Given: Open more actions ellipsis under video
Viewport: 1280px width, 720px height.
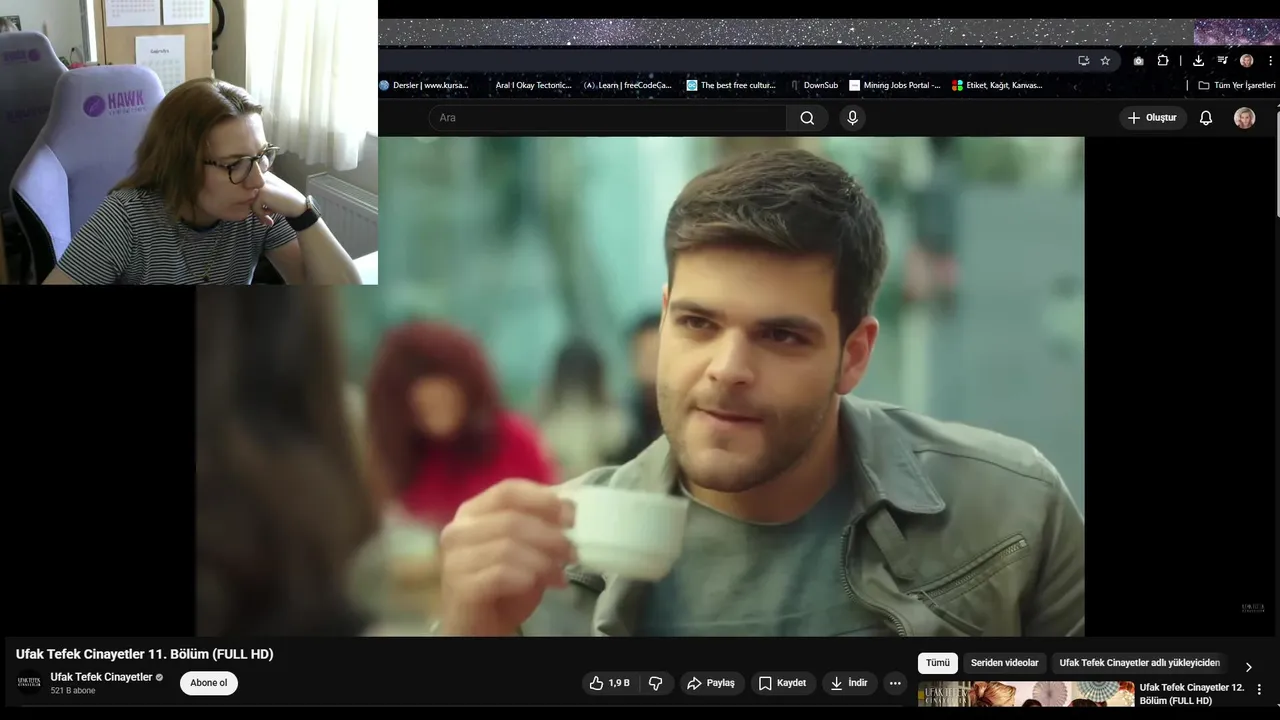Looking at the screenshot, I should point(895,683).
